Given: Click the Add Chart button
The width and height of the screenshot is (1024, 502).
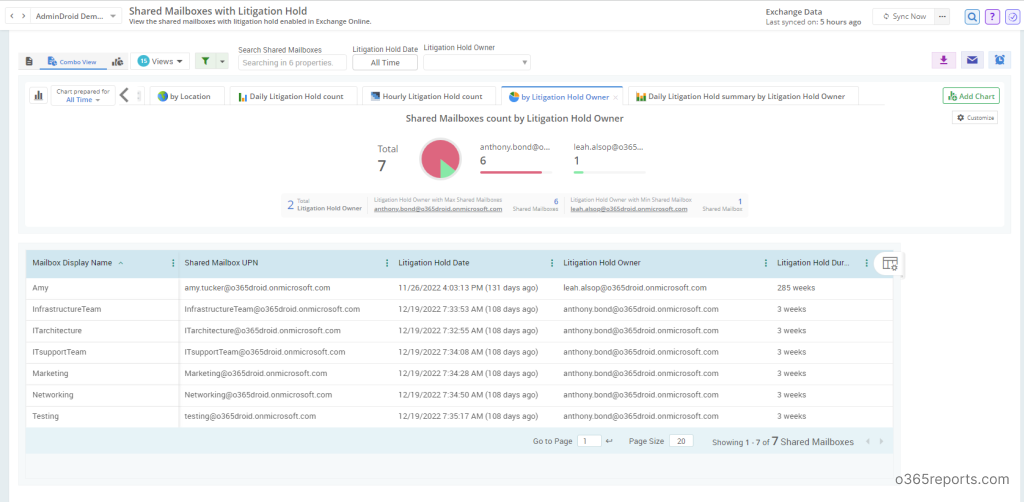Looking at the screenshot, I should click(x=971, y=96).
